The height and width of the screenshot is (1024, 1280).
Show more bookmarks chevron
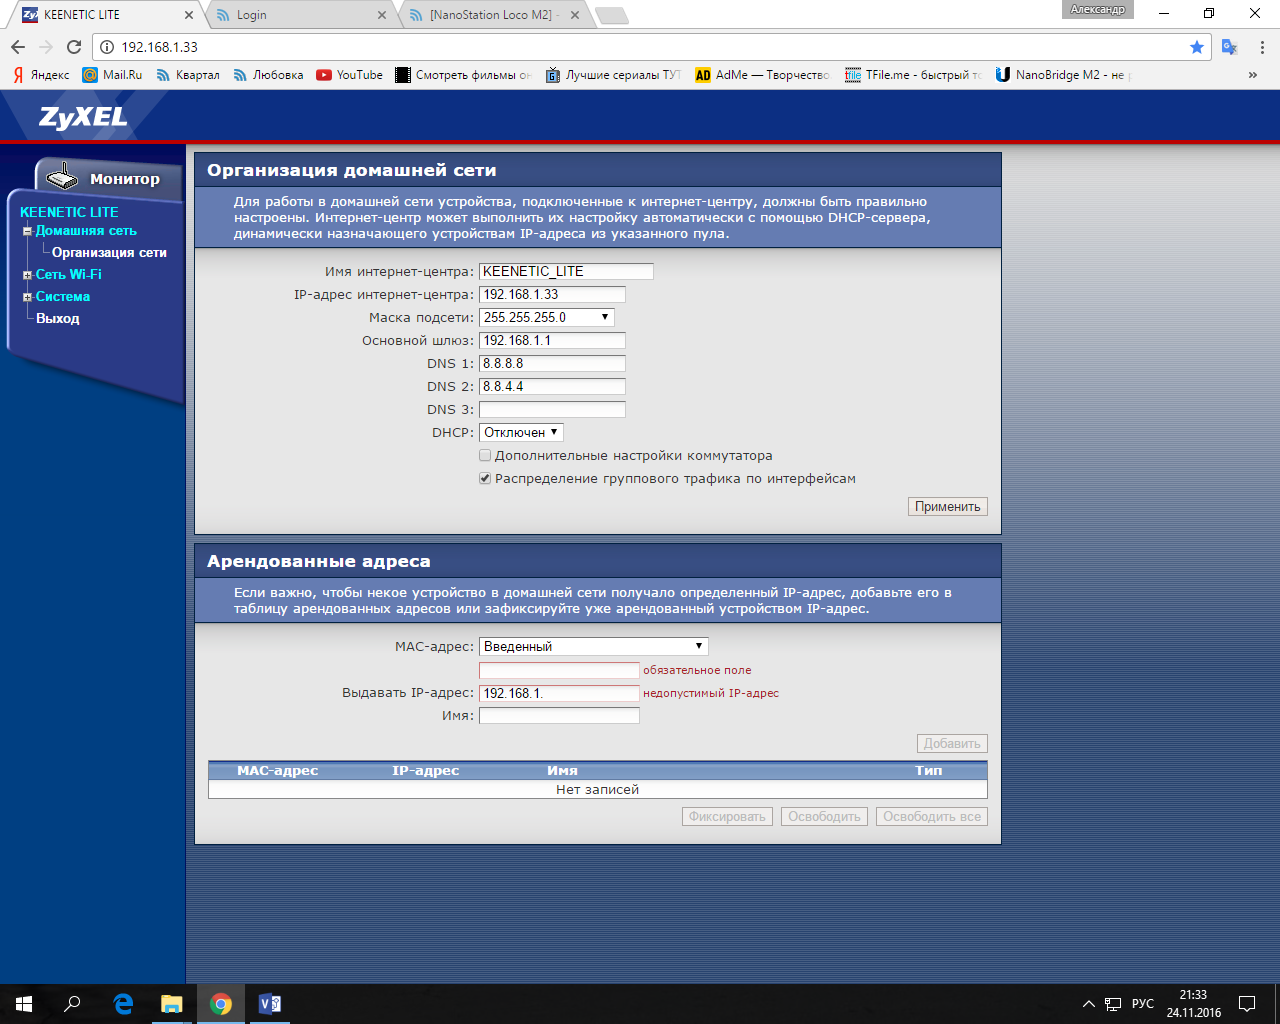pyautogui.click(x=1253, y=75)
